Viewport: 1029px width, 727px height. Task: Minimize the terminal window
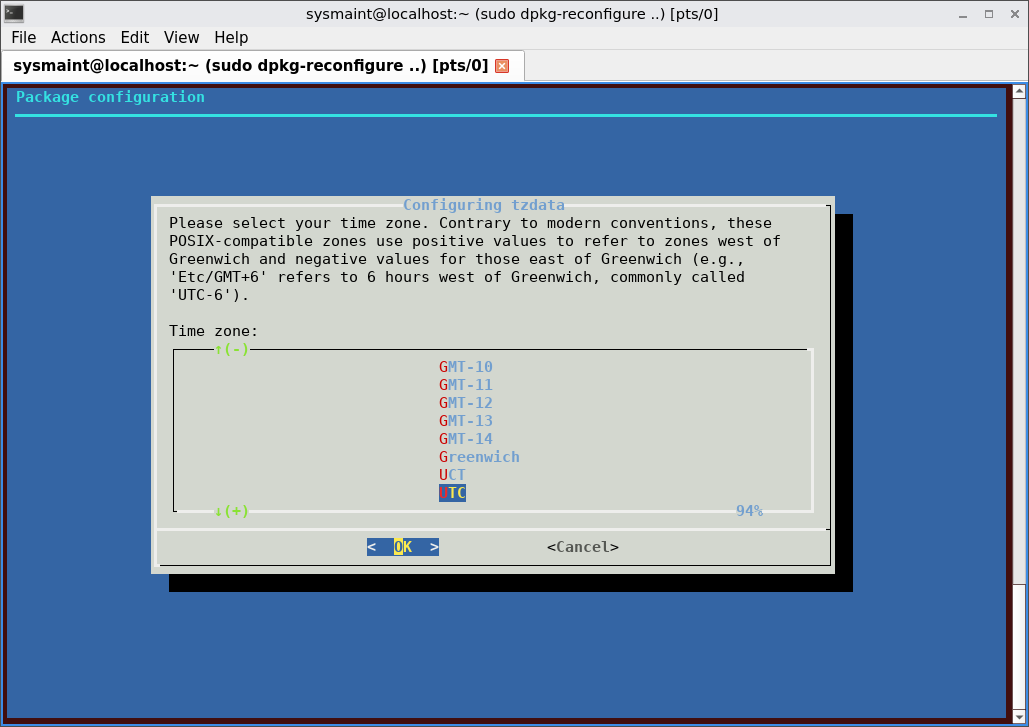pyautogui.click(x=964, y=14)
